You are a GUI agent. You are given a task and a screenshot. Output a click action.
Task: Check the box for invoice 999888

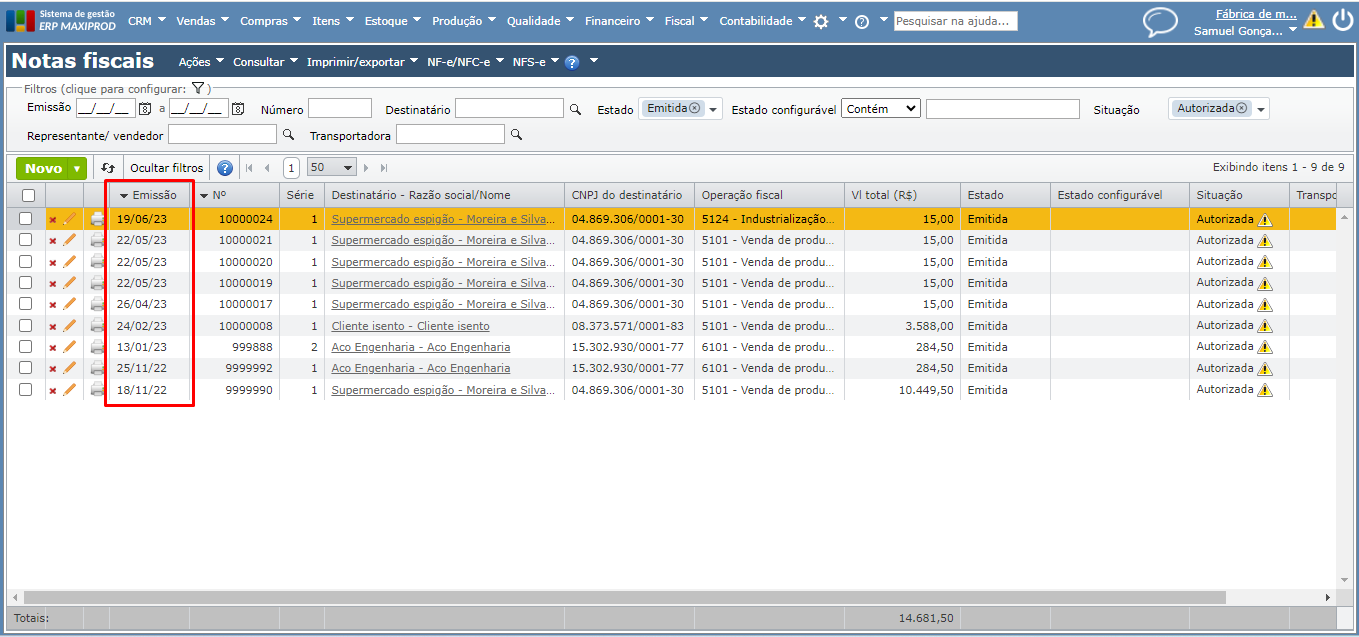(26, 347)
